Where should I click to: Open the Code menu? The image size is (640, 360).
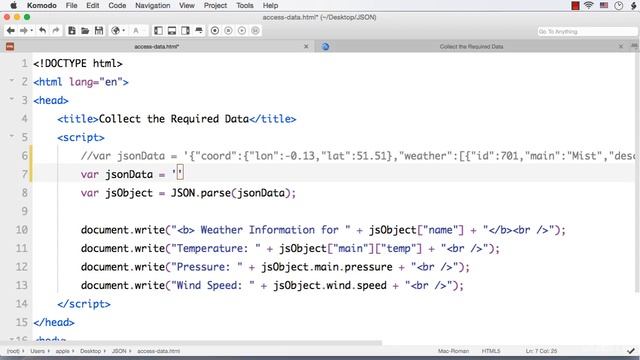[117, 5]
